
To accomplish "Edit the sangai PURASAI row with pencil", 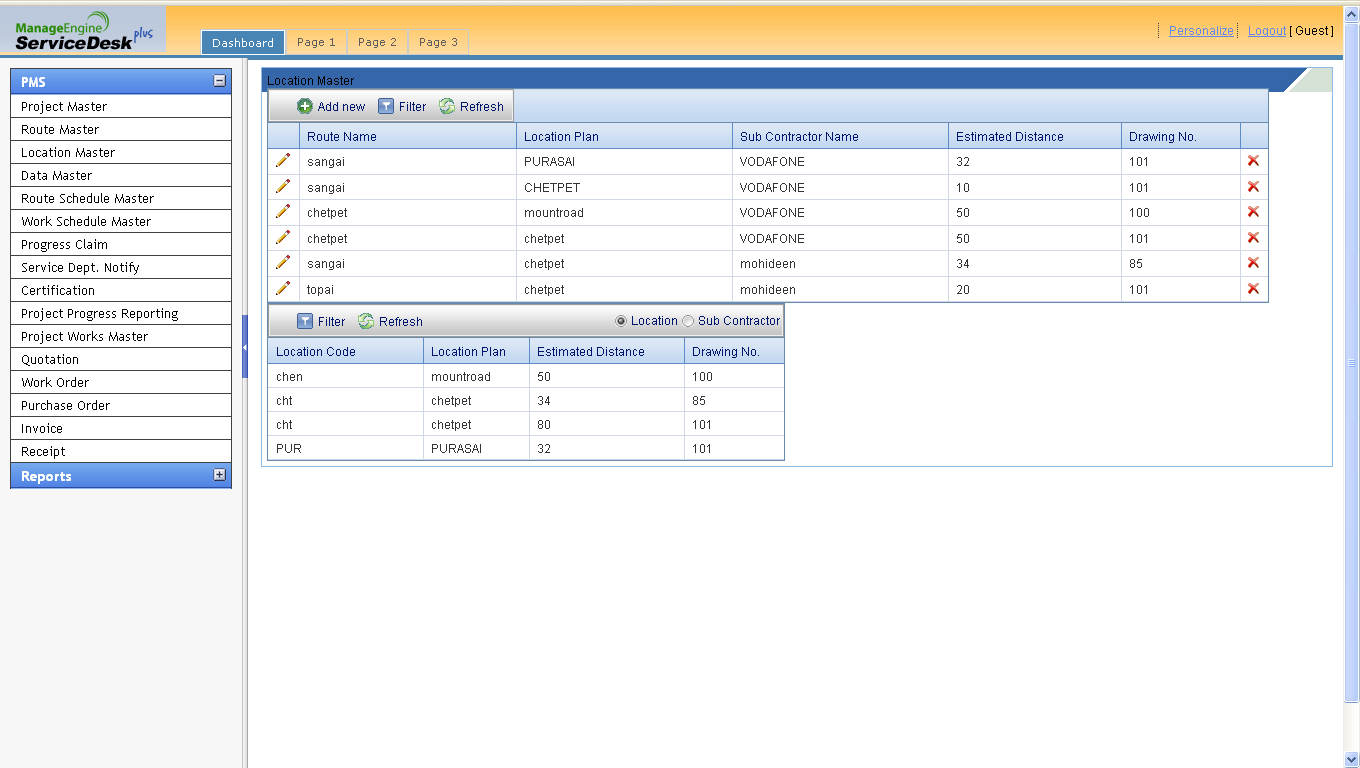I will pos(283,160).
